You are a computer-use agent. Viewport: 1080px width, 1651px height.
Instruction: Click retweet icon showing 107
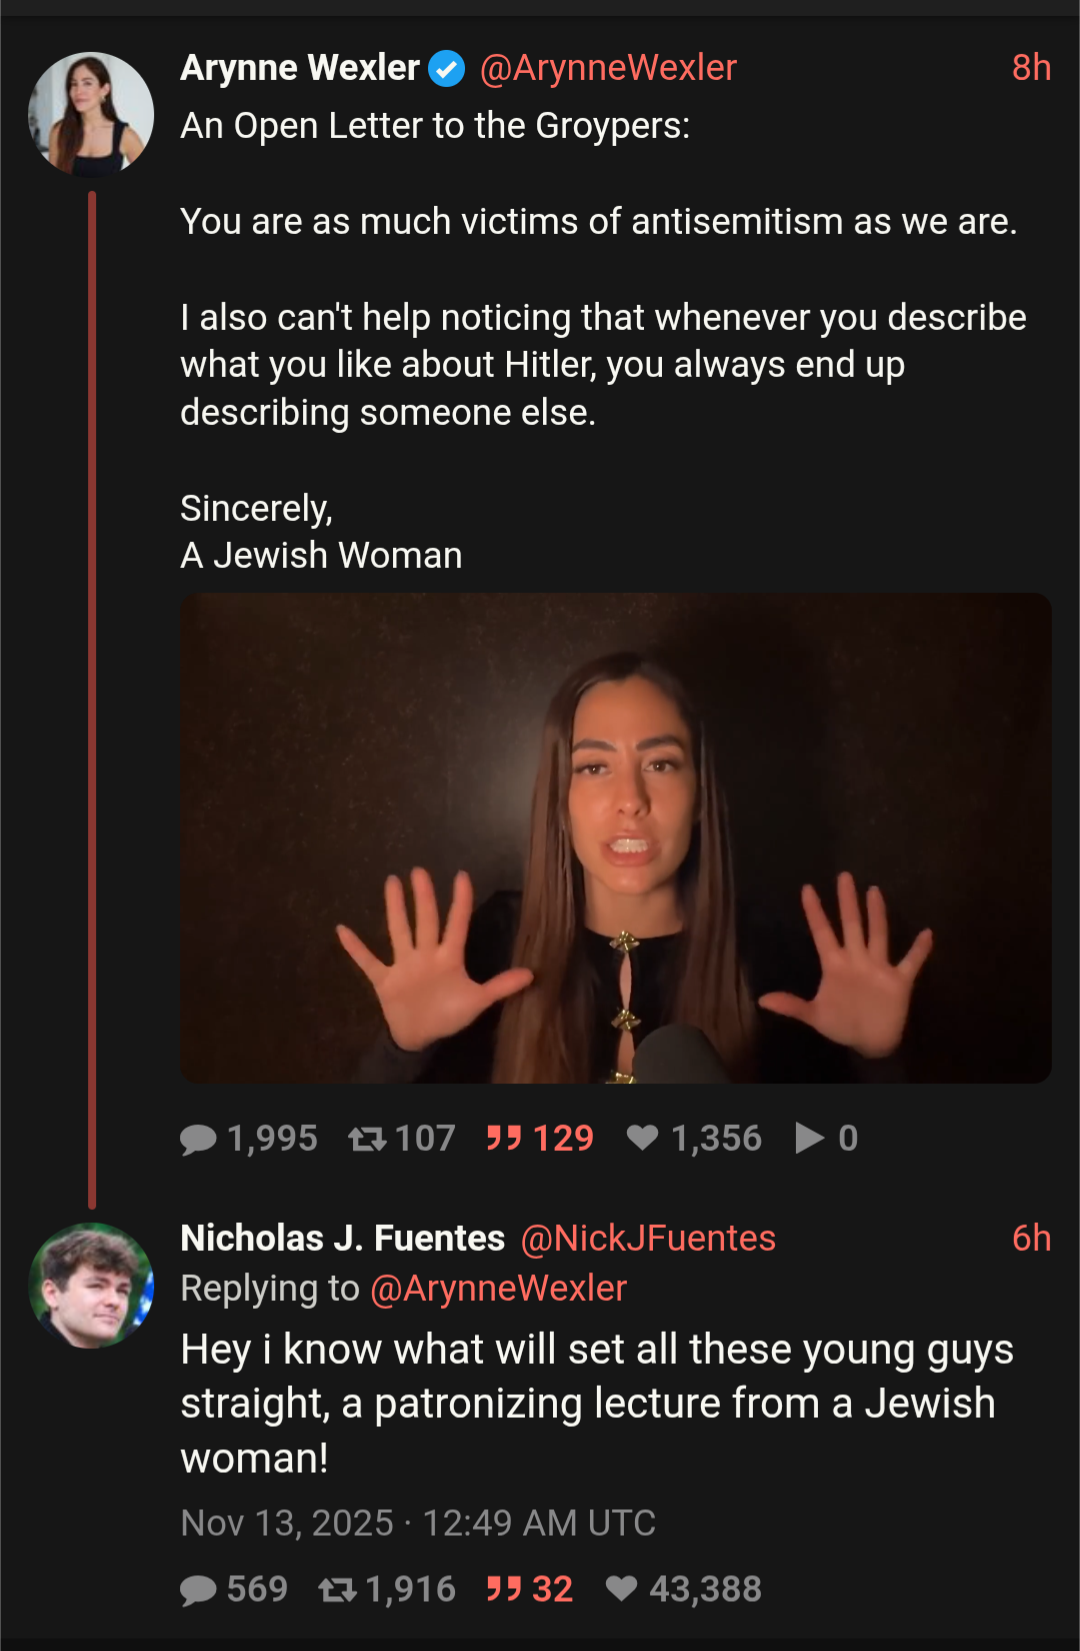(367, 1139)
